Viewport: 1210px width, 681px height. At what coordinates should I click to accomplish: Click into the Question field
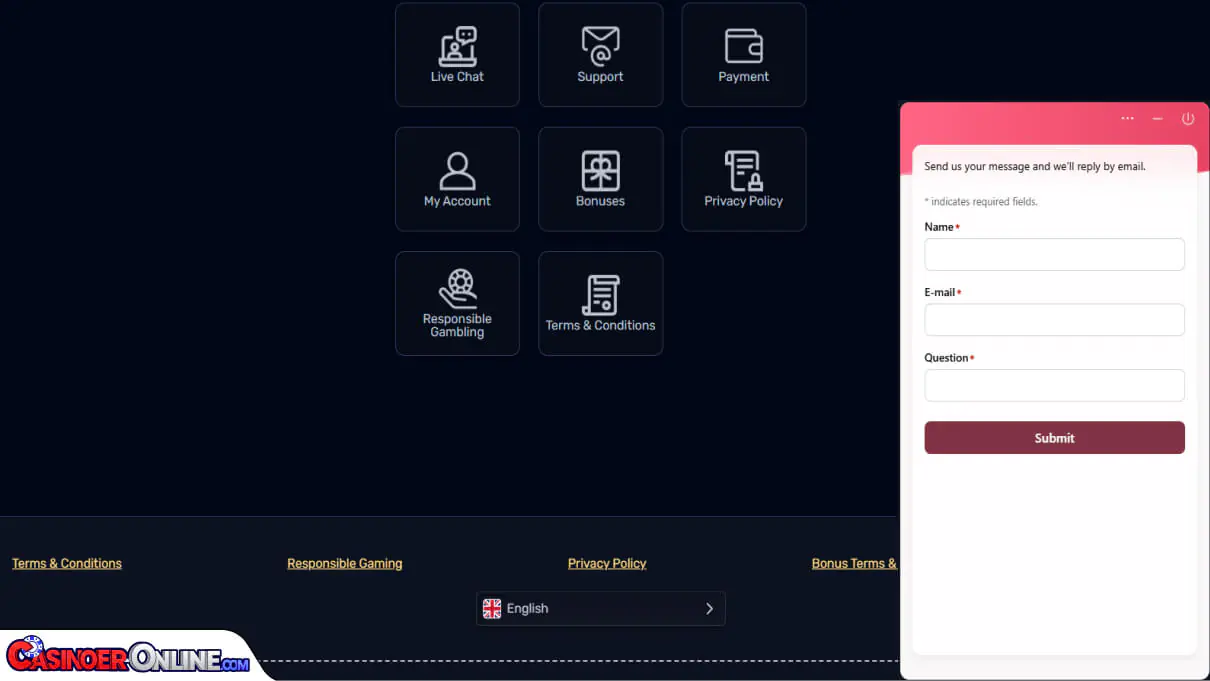coord(1054,385)
